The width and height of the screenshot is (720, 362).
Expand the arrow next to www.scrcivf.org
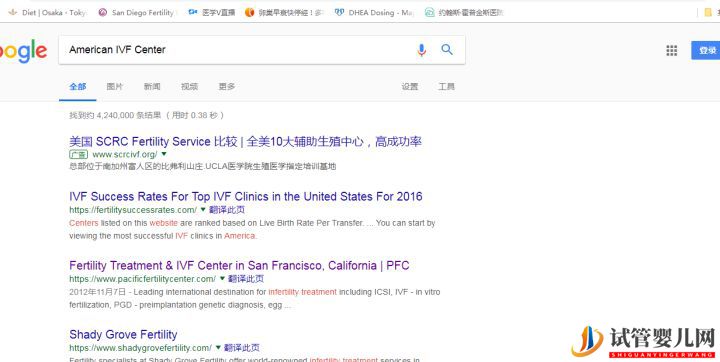click(164, 154)
